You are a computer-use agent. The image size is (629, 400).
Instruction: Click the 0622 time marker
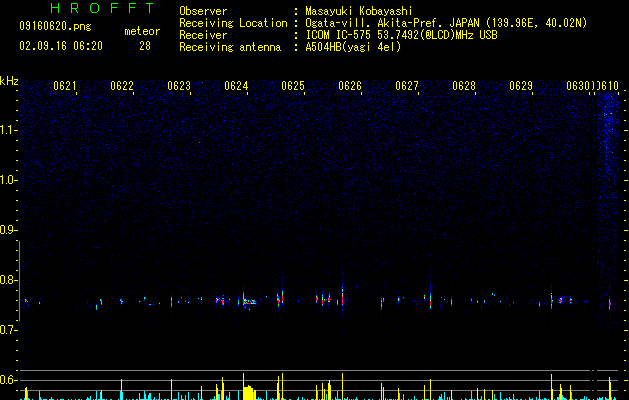122,86
